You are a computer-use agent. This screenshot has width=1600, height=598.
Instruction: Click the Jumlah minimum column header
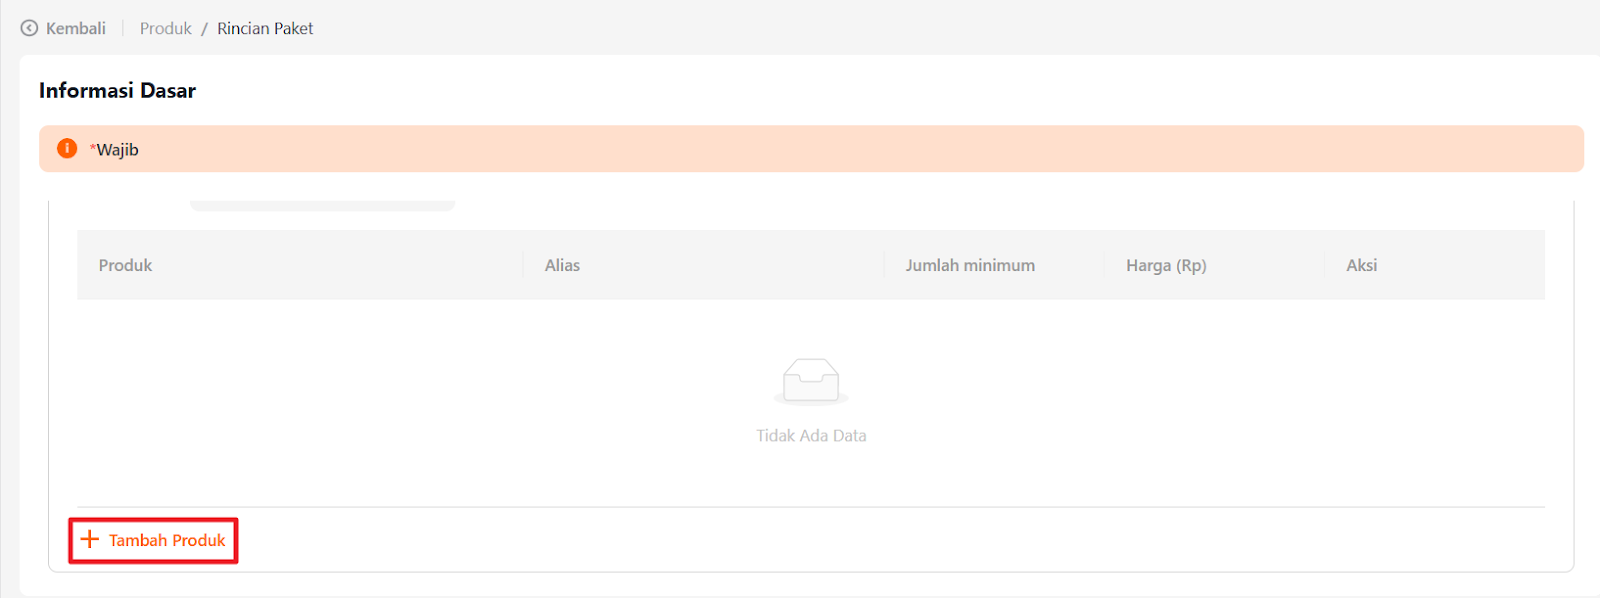point(970,265)
